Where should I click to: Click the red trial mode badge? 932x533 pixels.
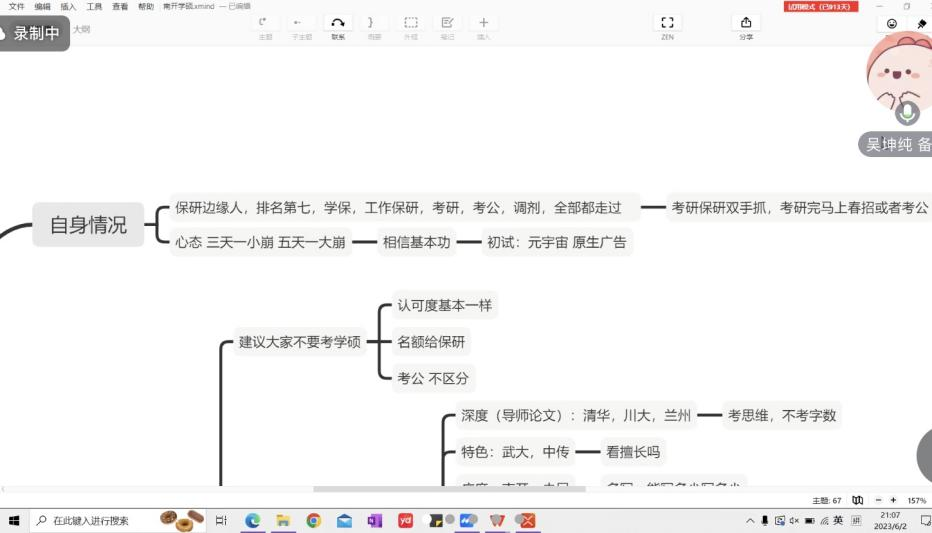click(820, 7)
